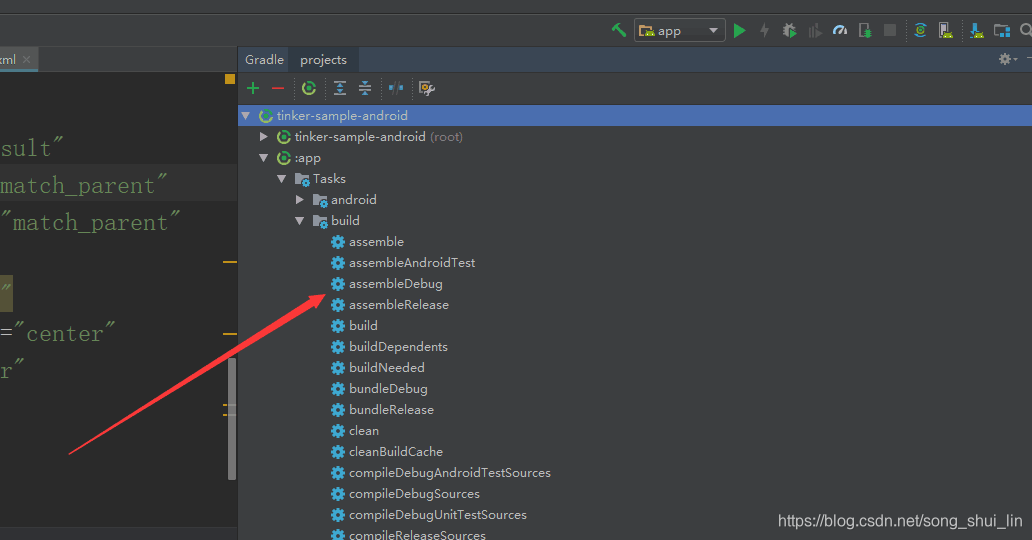Click the yellow inspection indicator square
The height and width of the screenshot is (540, 1032).
click(x=230, y=79)
